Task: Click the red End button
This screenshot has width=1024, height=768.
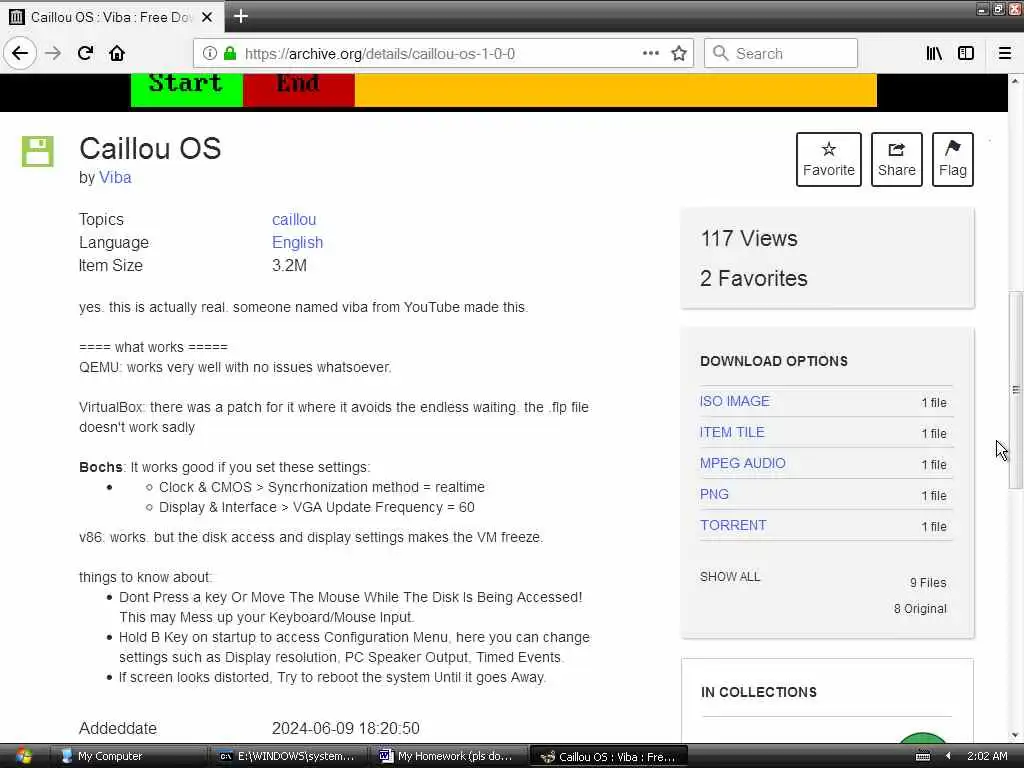Action: (298, 89)
